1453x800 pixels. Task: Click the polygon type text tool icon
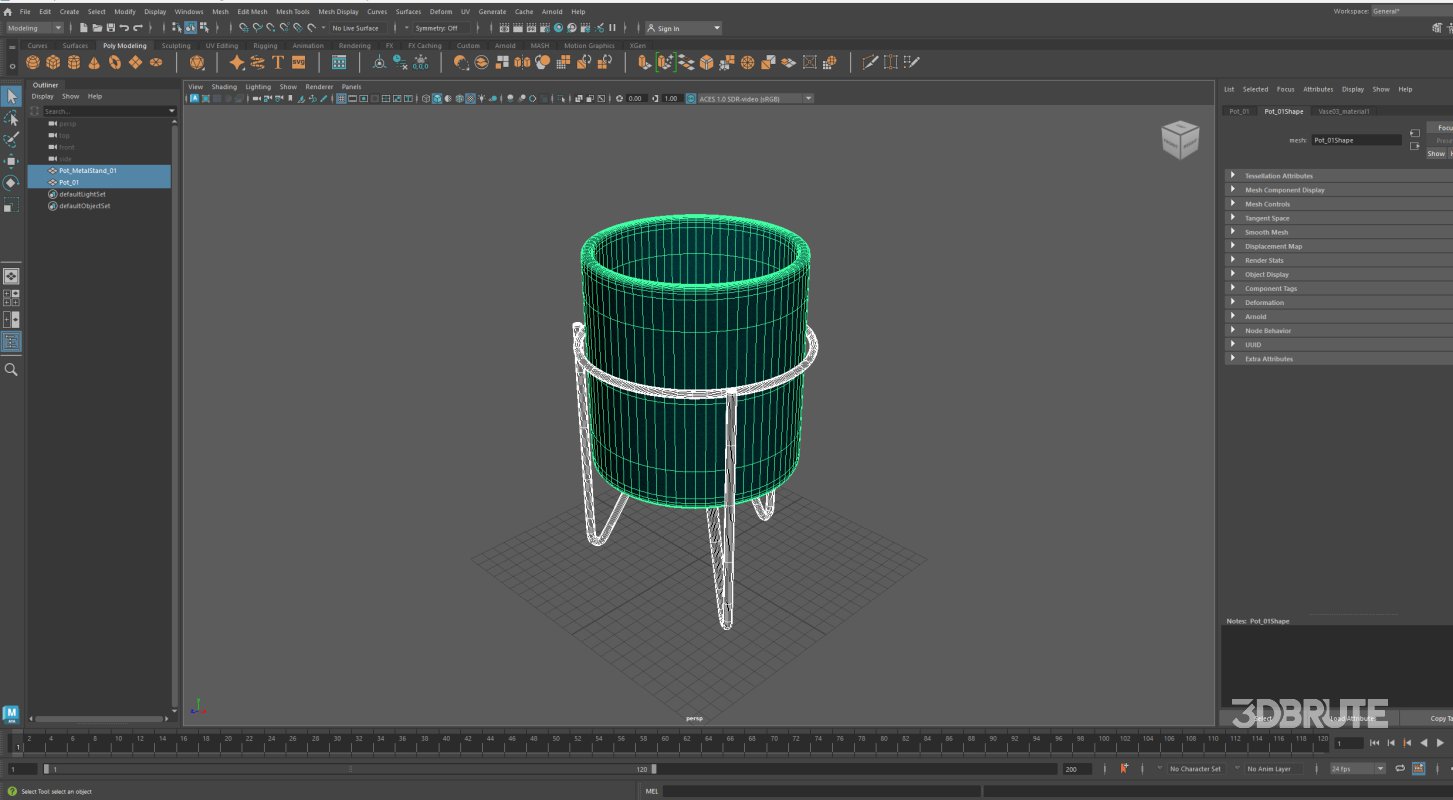278,62
